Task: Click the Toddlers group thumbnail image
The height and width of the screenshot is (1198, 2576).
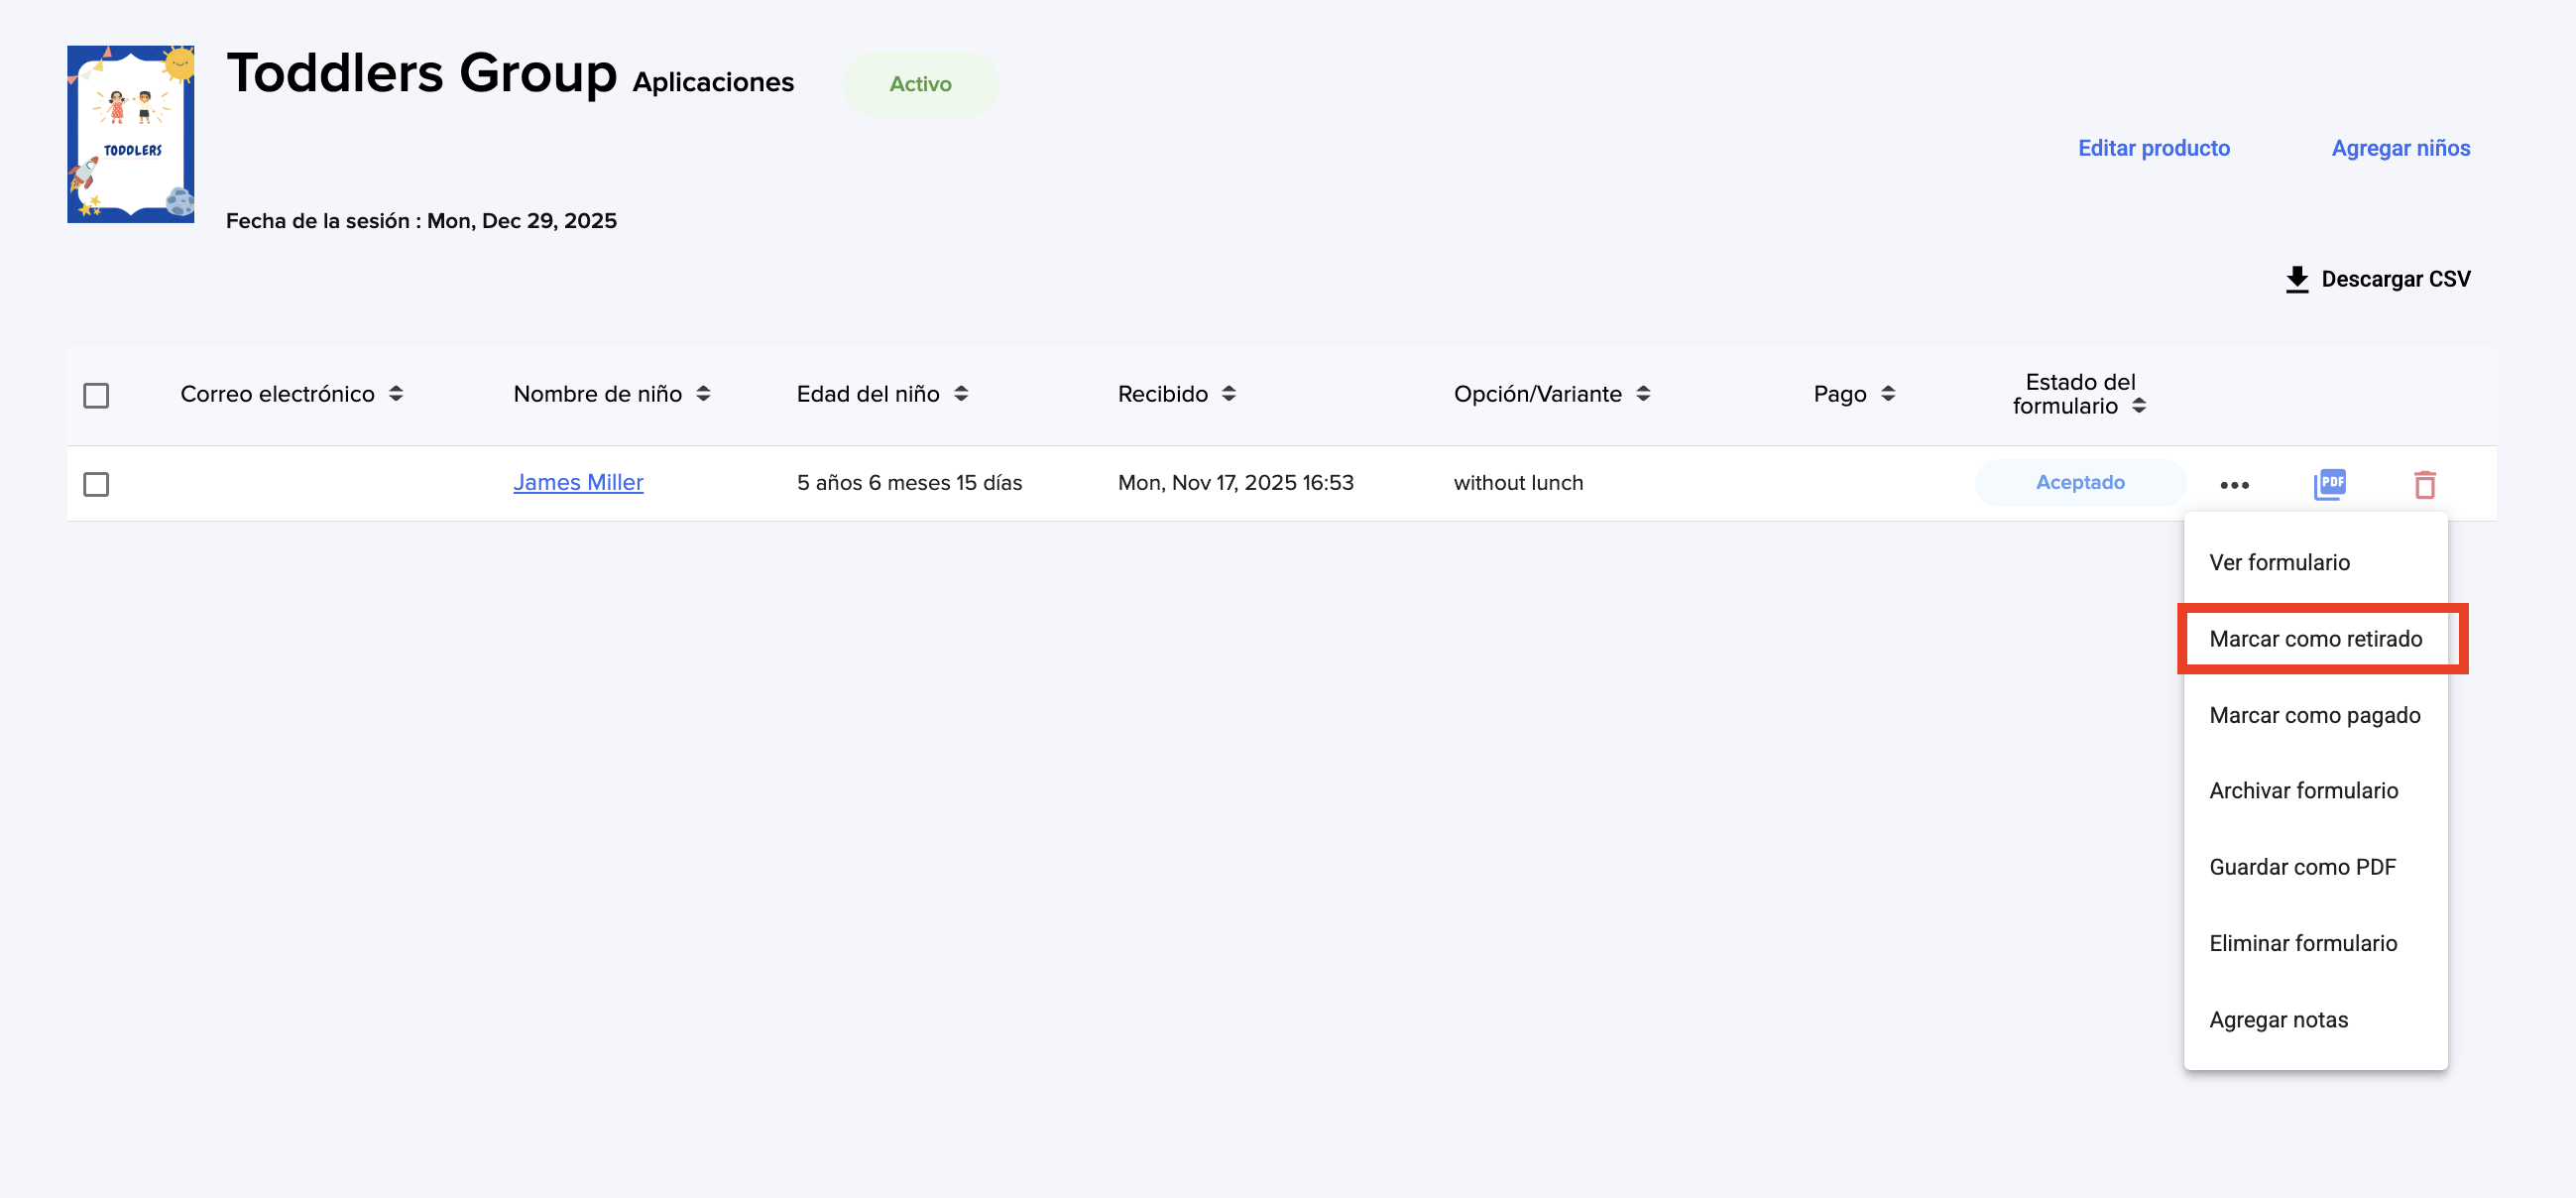Action: [x=131, y=134]
